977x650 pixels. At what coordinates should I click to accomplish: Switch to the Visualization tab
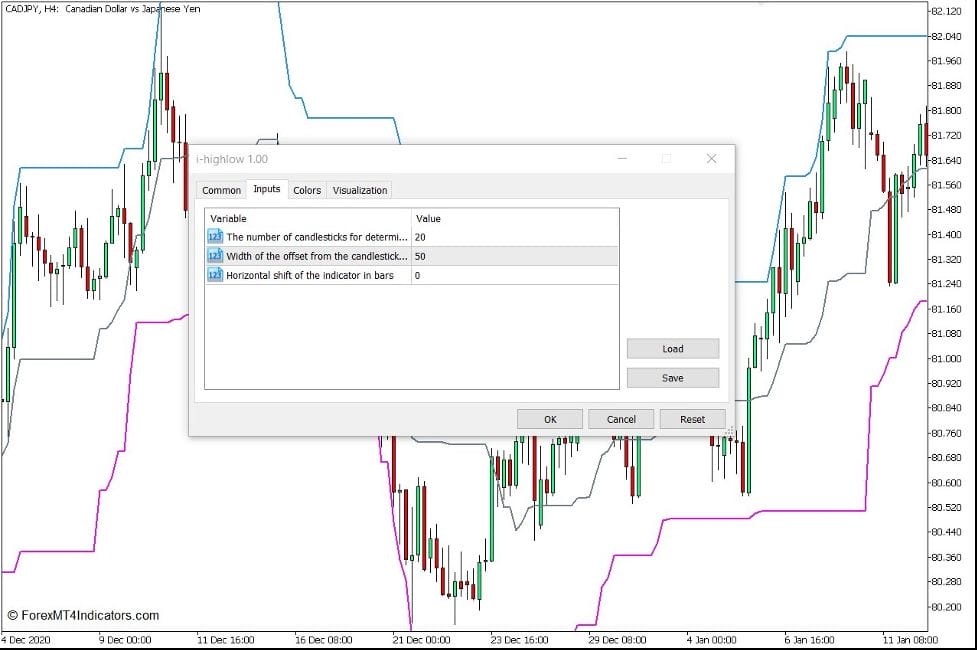tap(359, 190)
